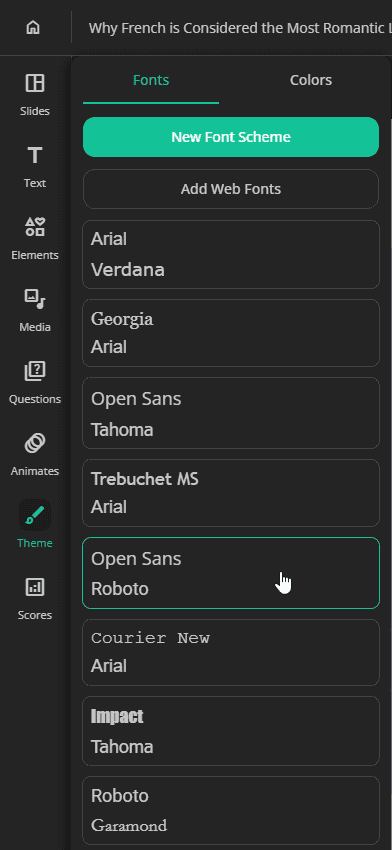Select the Theme brush icon
The height and width of the screenshot is (850, 392).
35,514
